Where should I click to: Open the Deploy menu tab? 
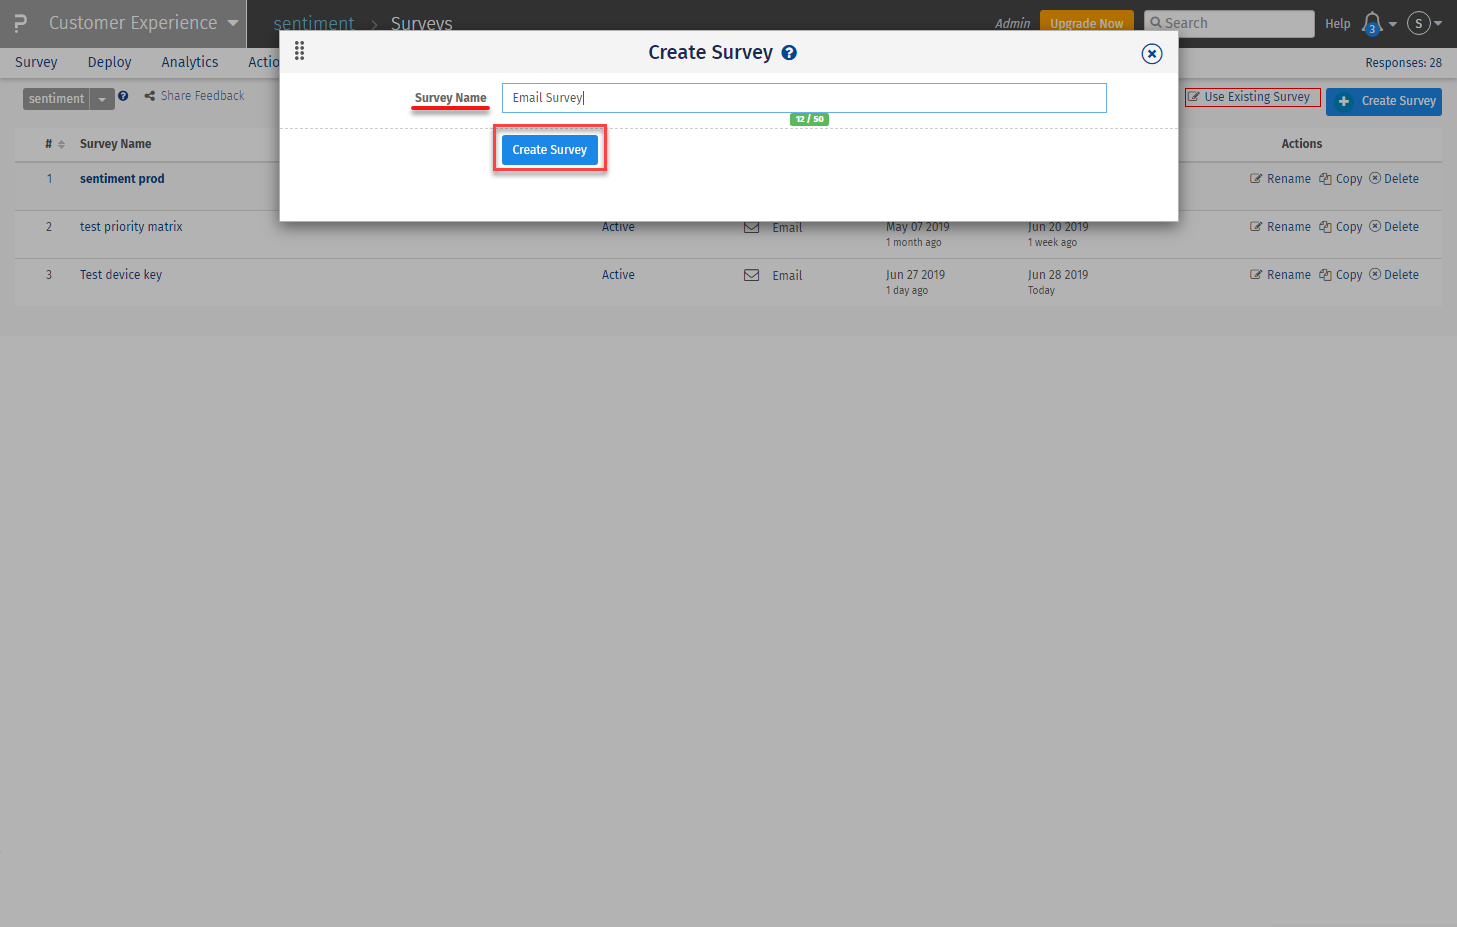tap(109, 62)
